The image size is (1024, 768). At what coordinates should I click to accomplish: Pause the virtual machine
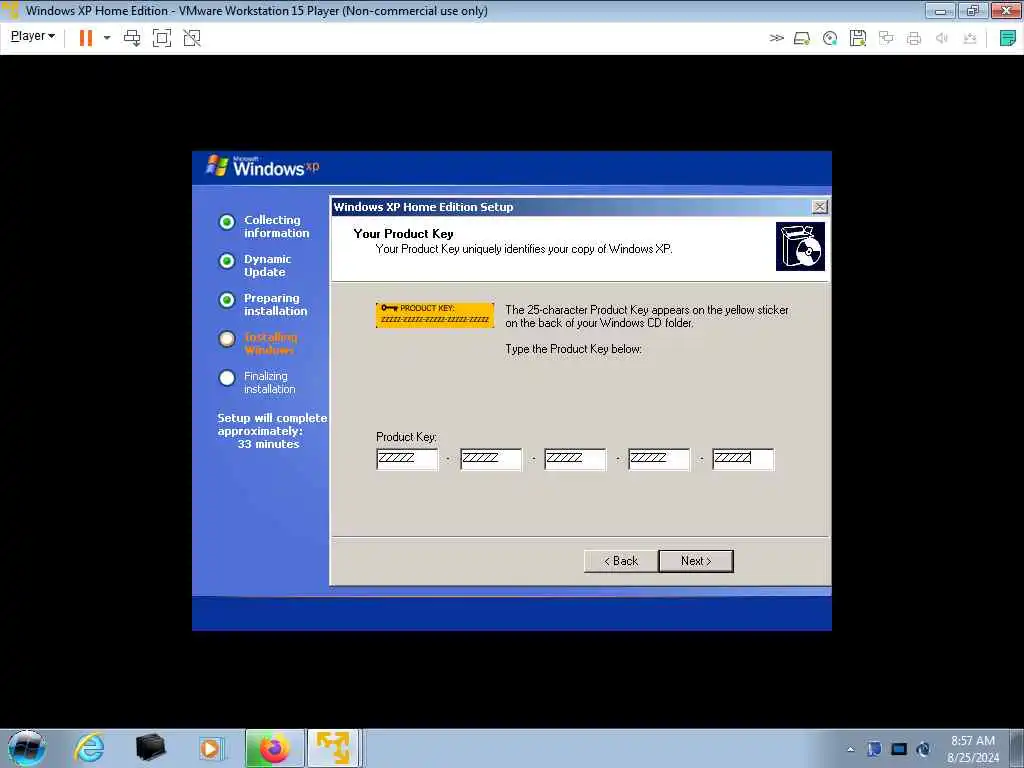click(x=86, y=38)
